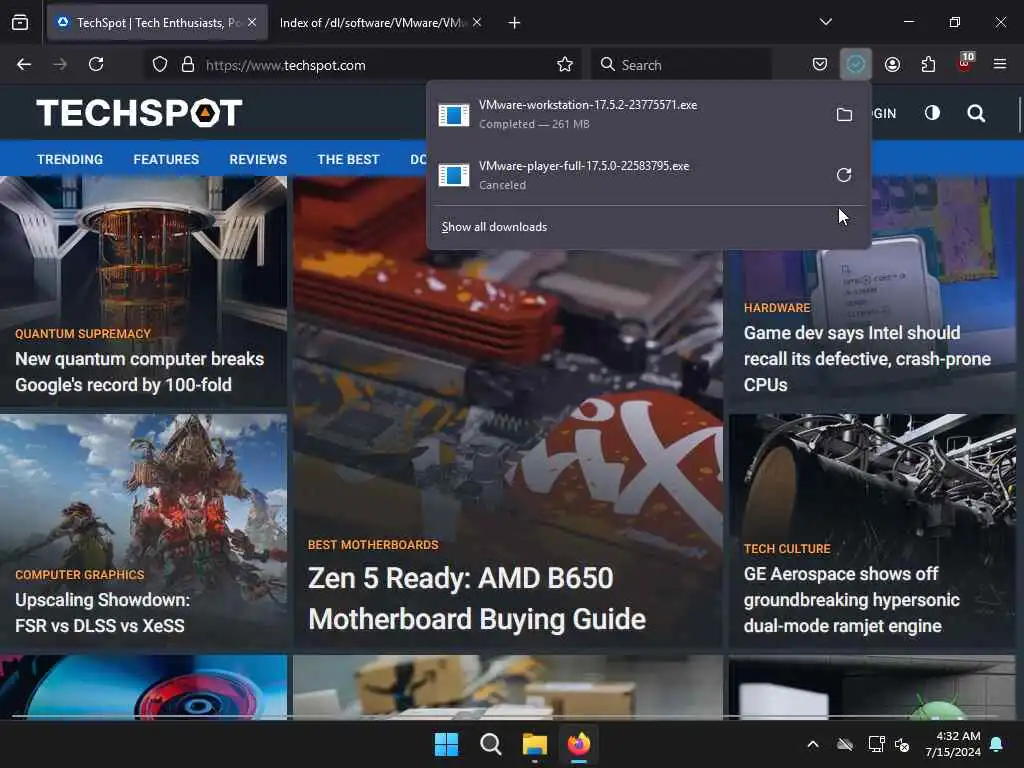Open THE BEST menu item
Screen dimensions: 1024x768
pyautogui.click(x=348, y=159)
